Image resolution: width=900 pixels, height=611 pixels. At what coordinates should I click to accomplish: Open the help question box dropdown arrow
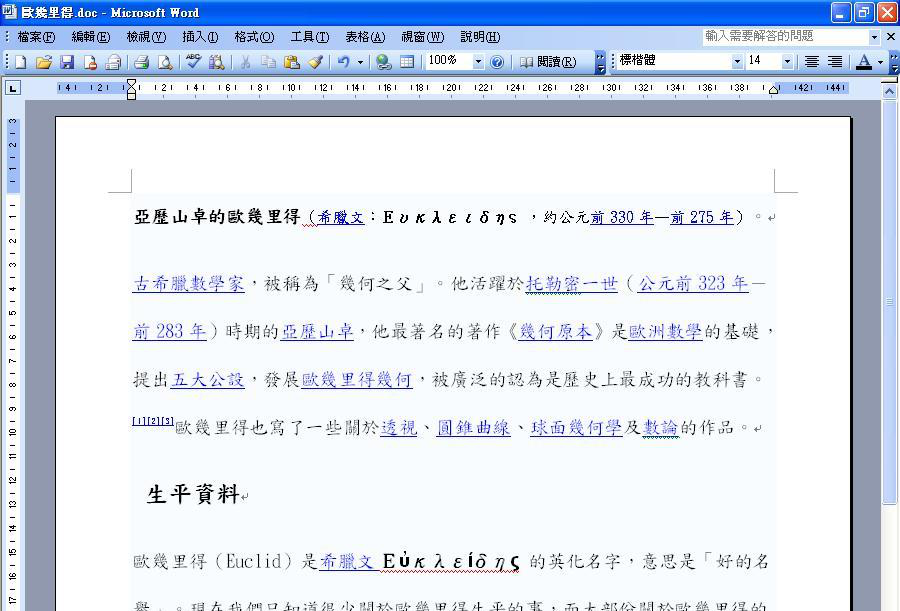[874, 37]
